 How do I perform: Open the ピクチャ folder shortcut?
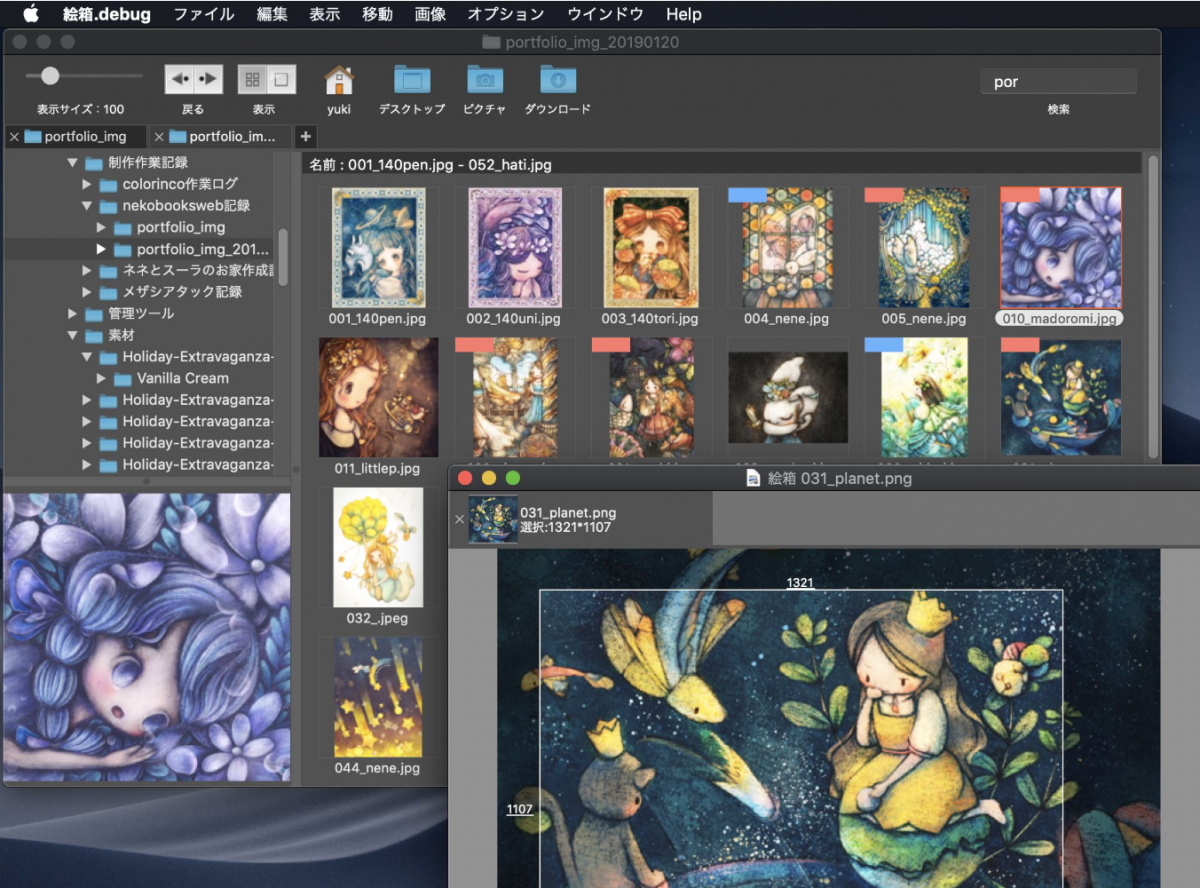point(485,79)
